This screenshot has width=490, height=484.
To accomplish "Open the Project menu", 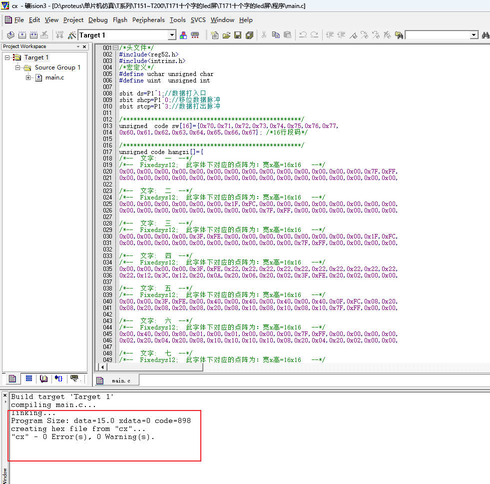I will (73, 20).
